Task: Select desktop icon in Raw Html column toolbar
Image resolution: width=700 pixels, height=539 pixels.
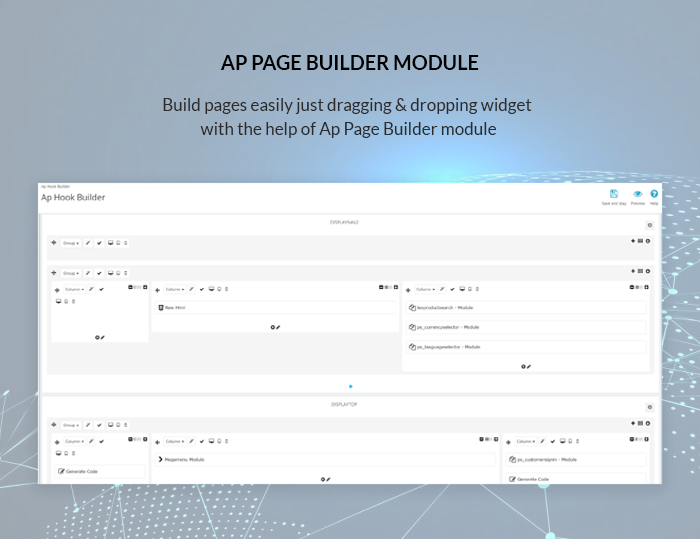Action: pos(212,289)
